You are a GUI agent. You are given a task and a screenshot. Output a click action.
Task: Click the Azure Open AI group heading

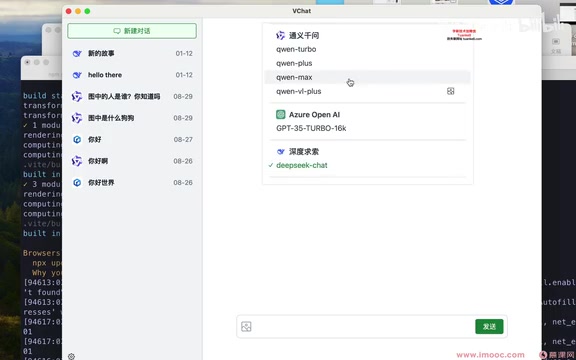[x=314, y=115]
